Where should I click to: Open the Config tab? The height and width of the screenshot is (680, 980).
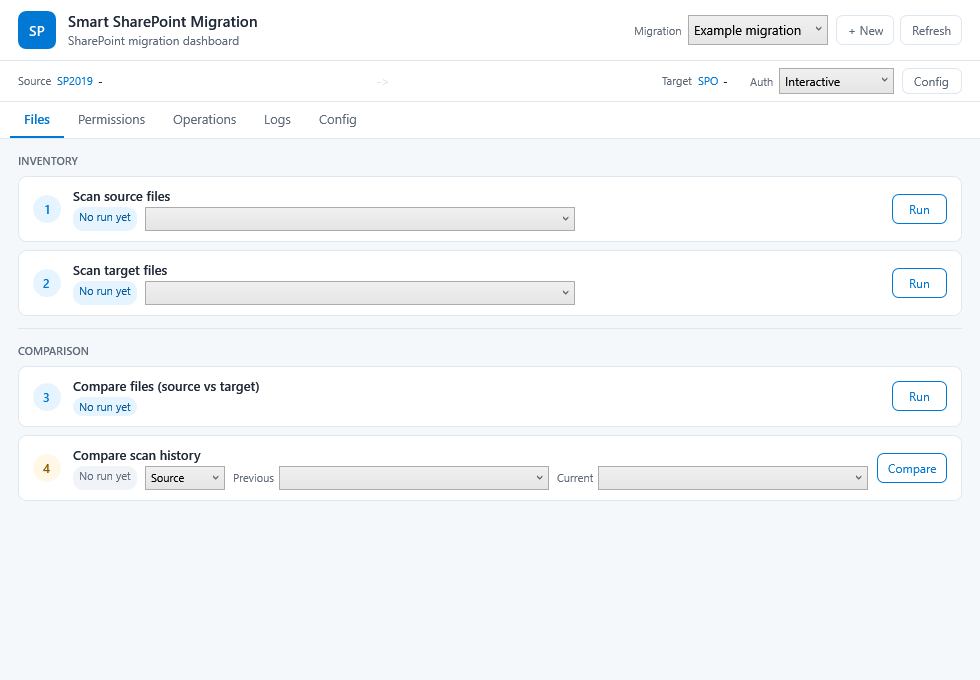pyautogui.click(x=338, y=119)
